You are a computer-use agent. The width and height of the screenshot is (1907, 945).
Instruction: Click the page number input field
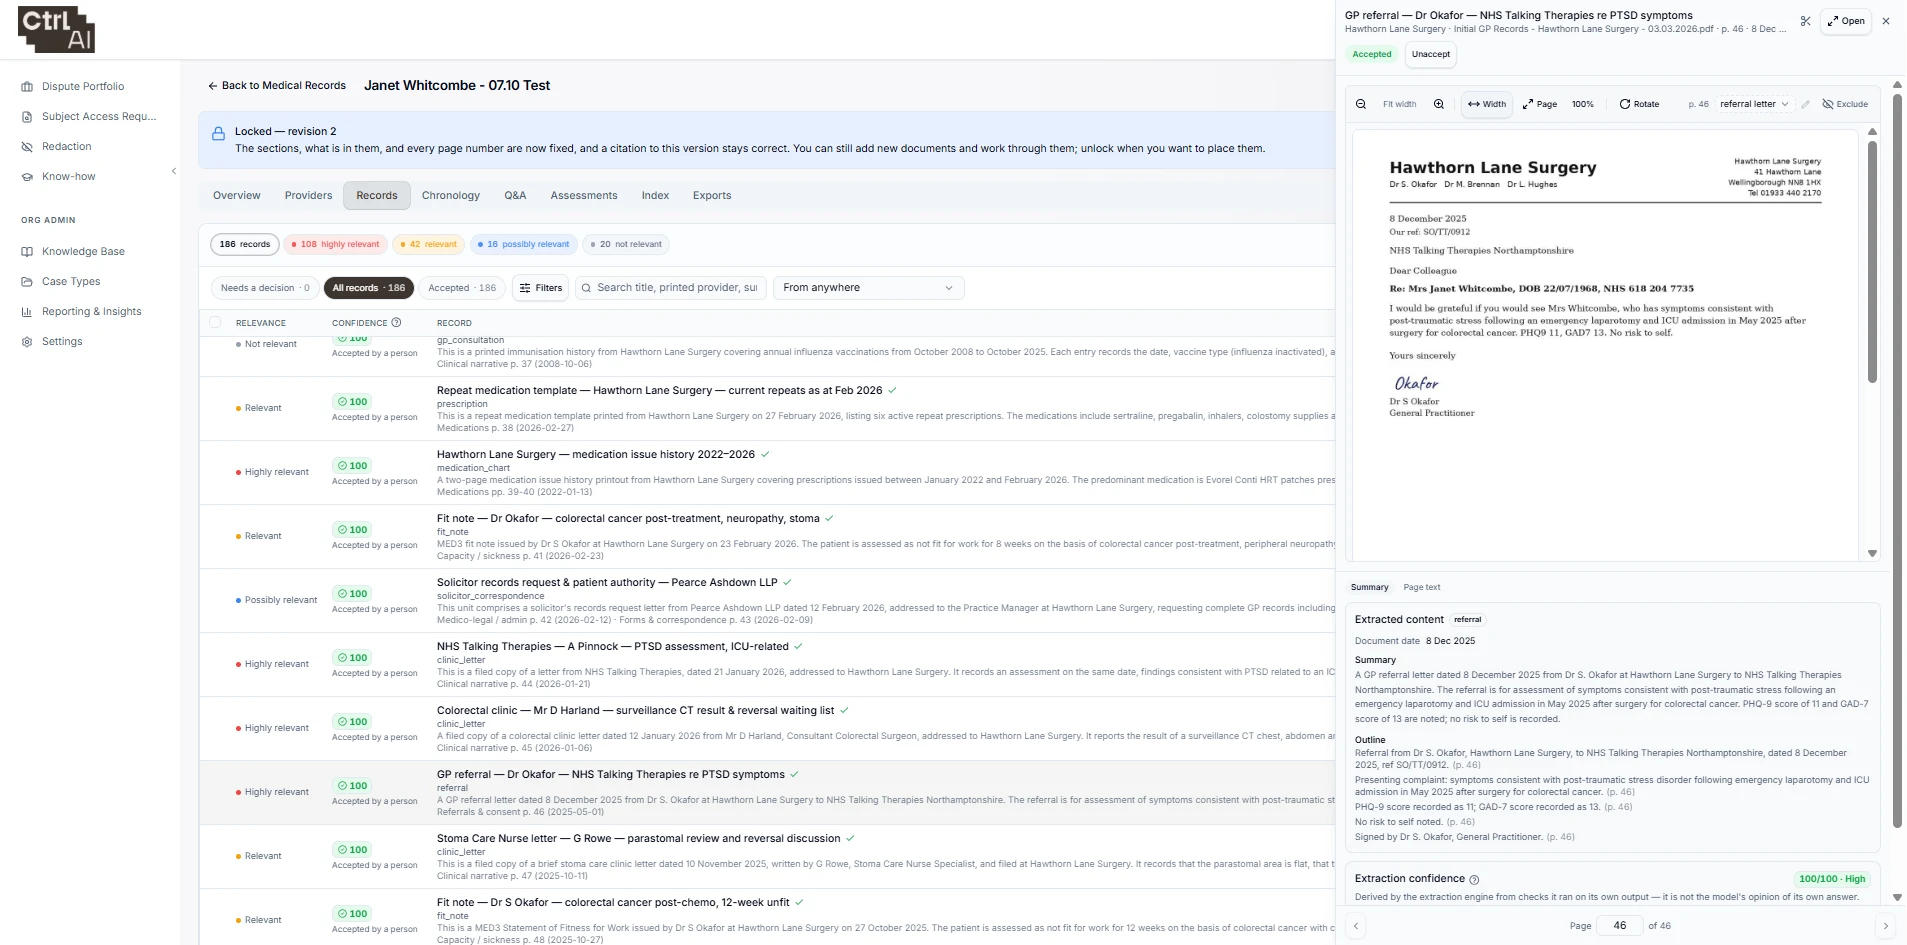tap(1620, 926)
